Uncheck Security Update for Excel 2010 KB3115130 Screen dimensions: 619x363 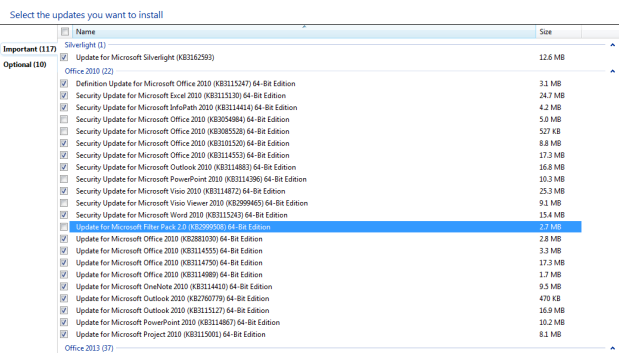pos(64,95)
